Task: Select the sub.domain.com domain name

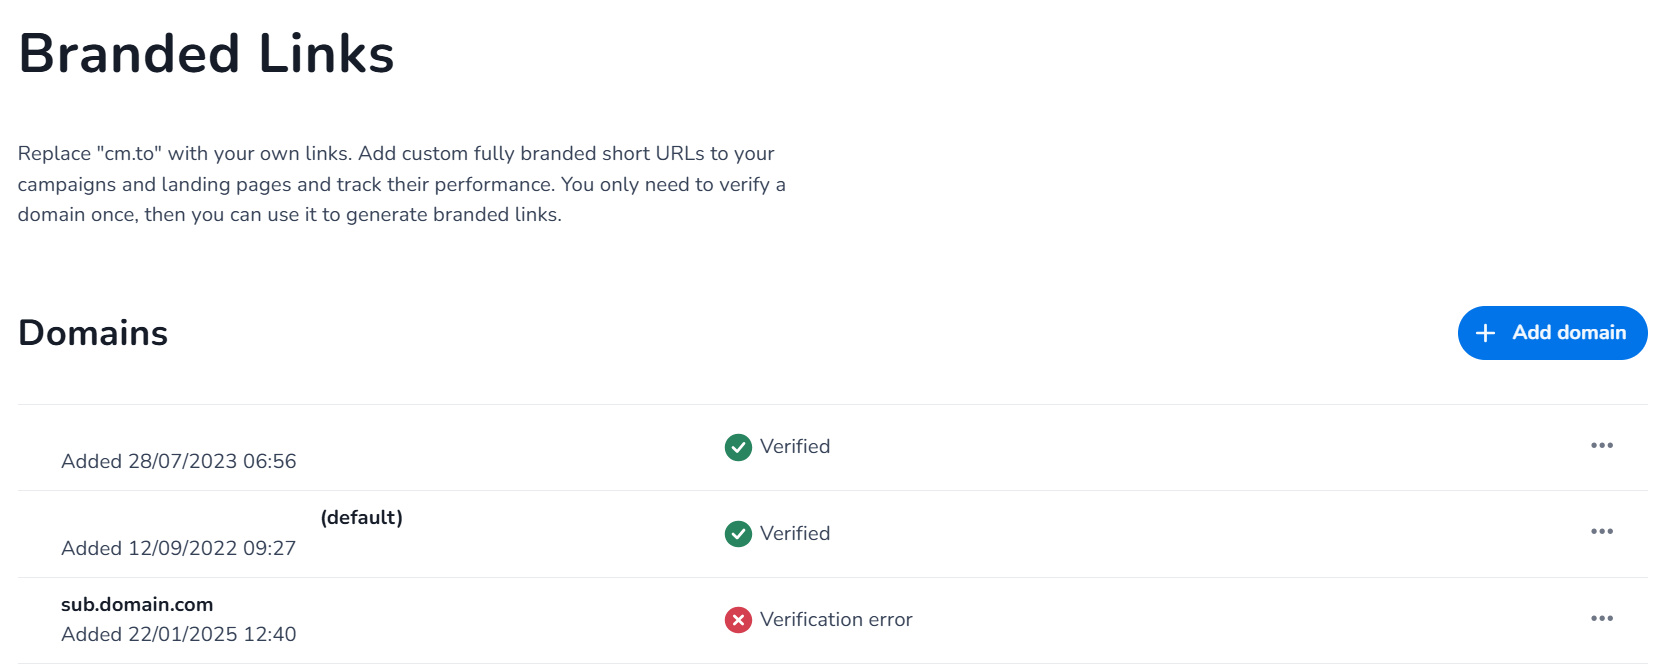Action: [x=137, y=605]
